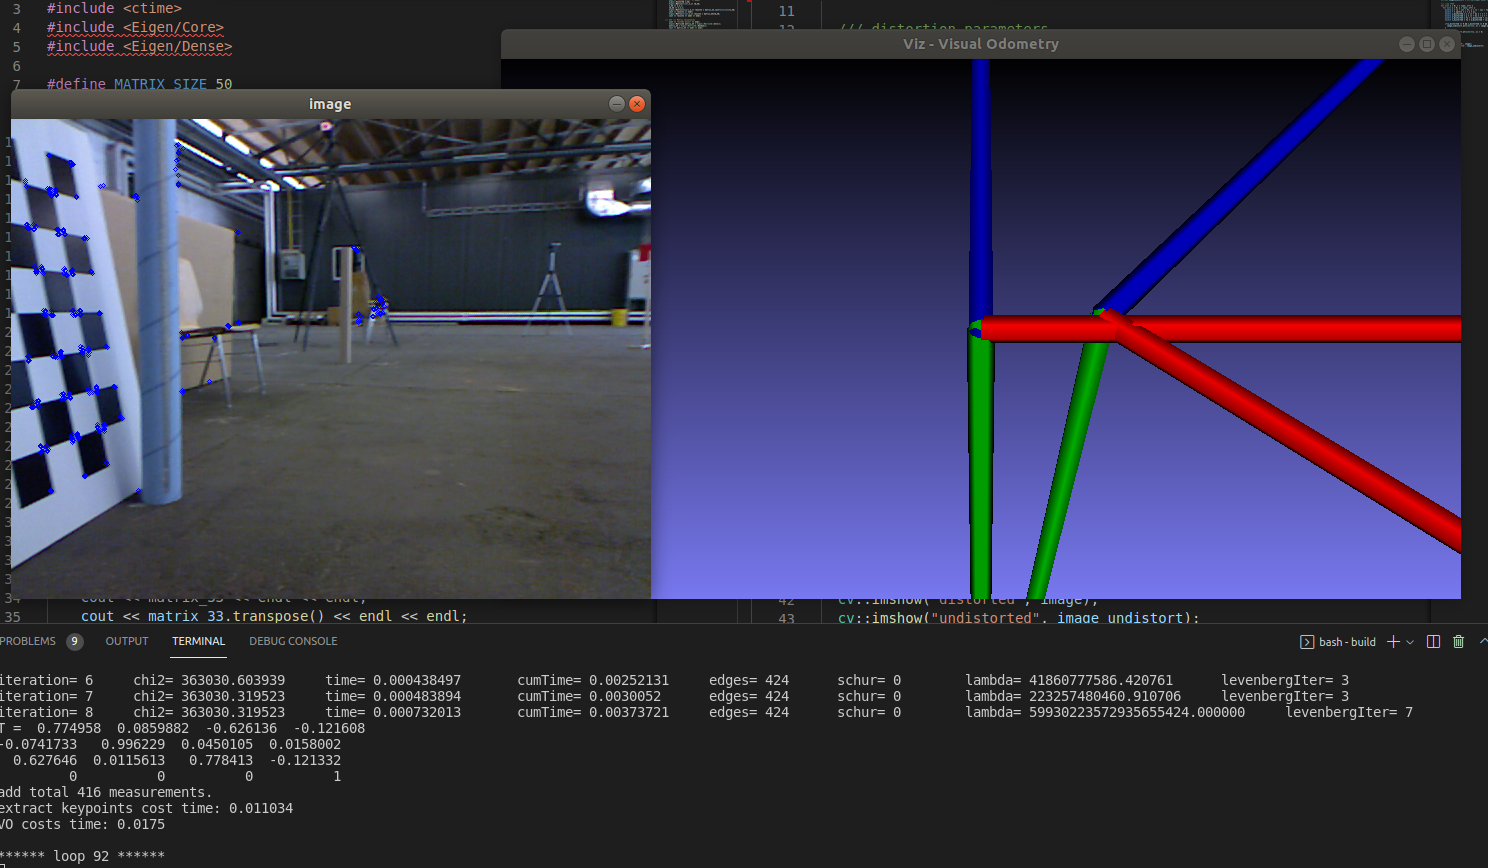Open a new terminal with the plus icon

[1393, 642]
